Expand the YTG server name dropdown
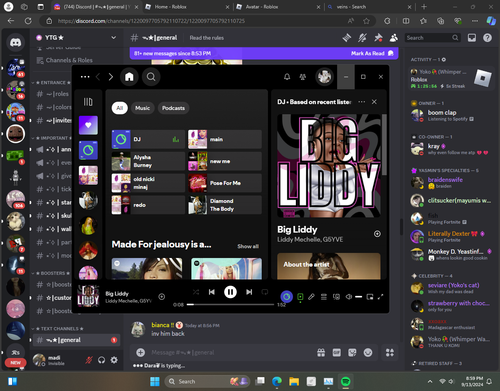The height and width of the screenshot is (391, 500). coord(113,38)
